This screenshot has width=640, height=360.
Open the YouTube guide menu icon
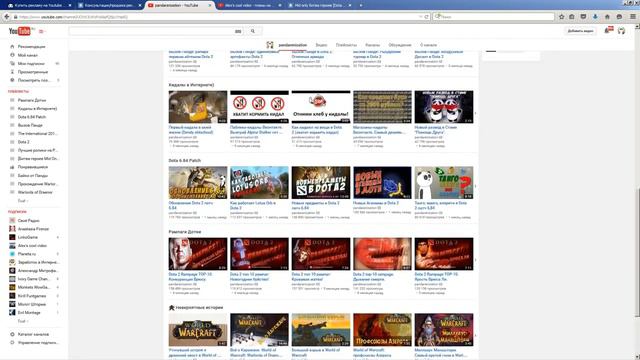(x=41, y=31)
